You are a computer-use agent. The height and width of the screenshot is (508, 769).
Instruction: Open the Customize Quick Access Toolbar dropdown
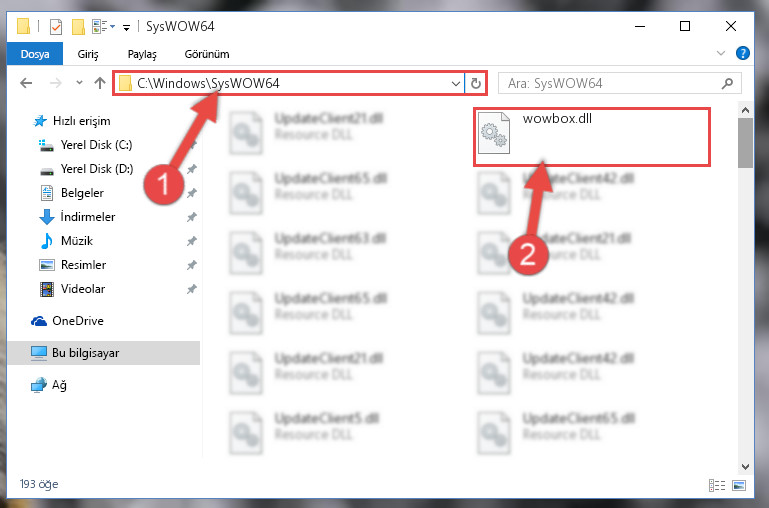(x=127, y=27)
